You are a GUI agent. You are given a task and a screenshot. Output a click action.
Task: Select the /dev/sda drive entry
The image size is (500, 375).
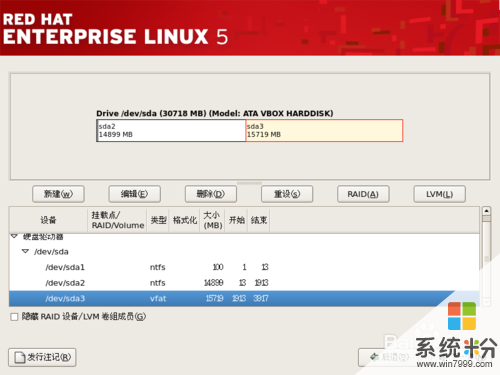coord(51,252)
